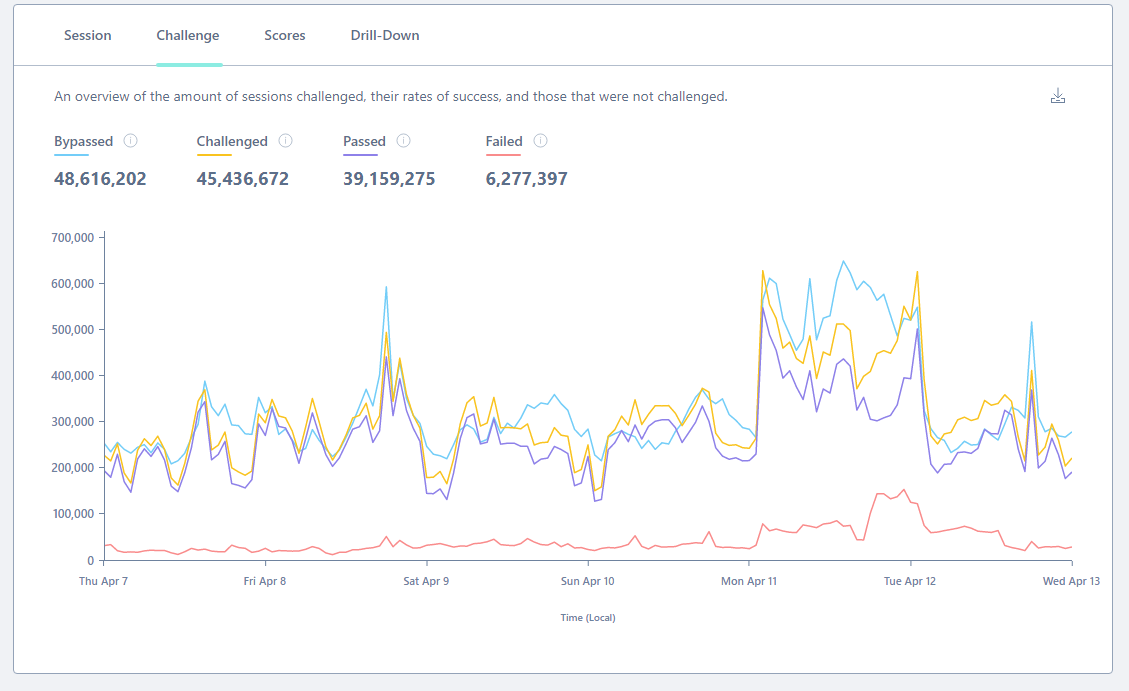
Task: Click the info icon beside Passed
Action: (403, 141)
